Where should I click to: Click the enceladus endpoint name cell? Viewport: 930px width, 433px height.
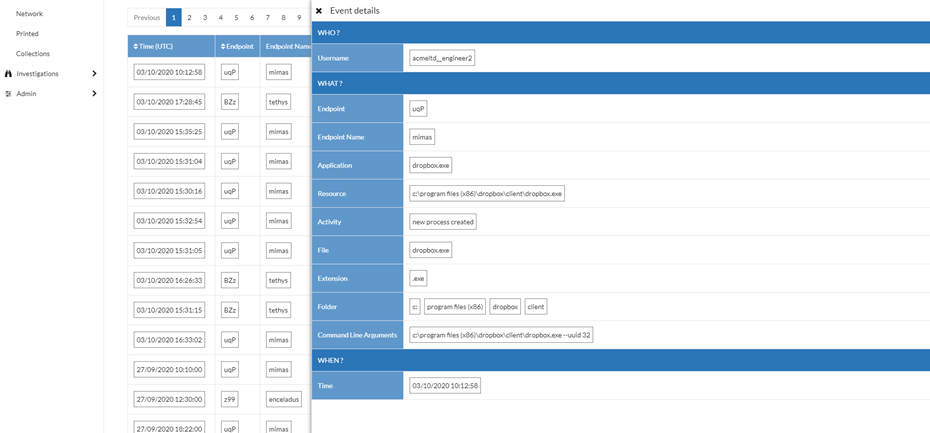coord(284,399)
